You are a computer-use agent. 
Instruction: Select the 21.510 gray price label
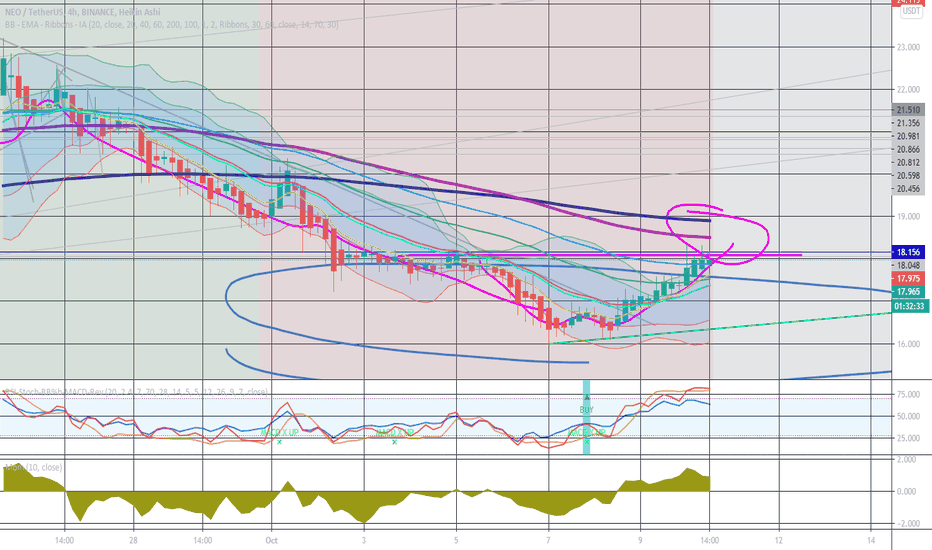[908, 110]
